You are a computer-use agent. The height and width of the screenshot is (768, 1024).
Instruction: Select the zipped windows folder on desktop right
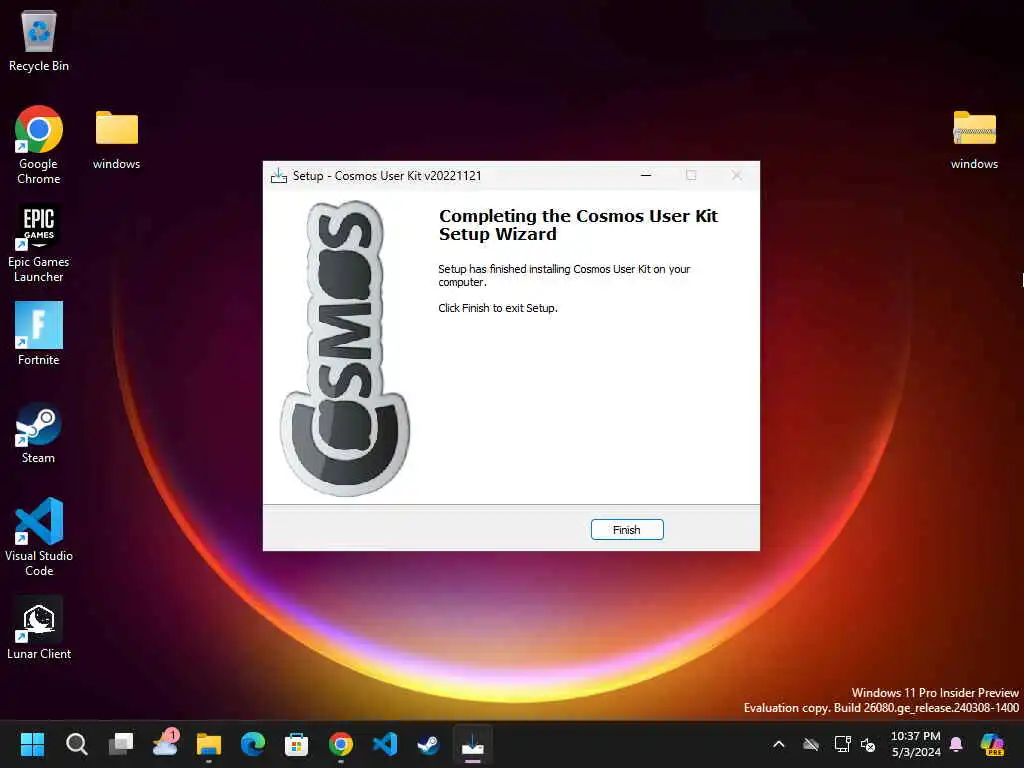pyautogui.click(x=974, y=140)
